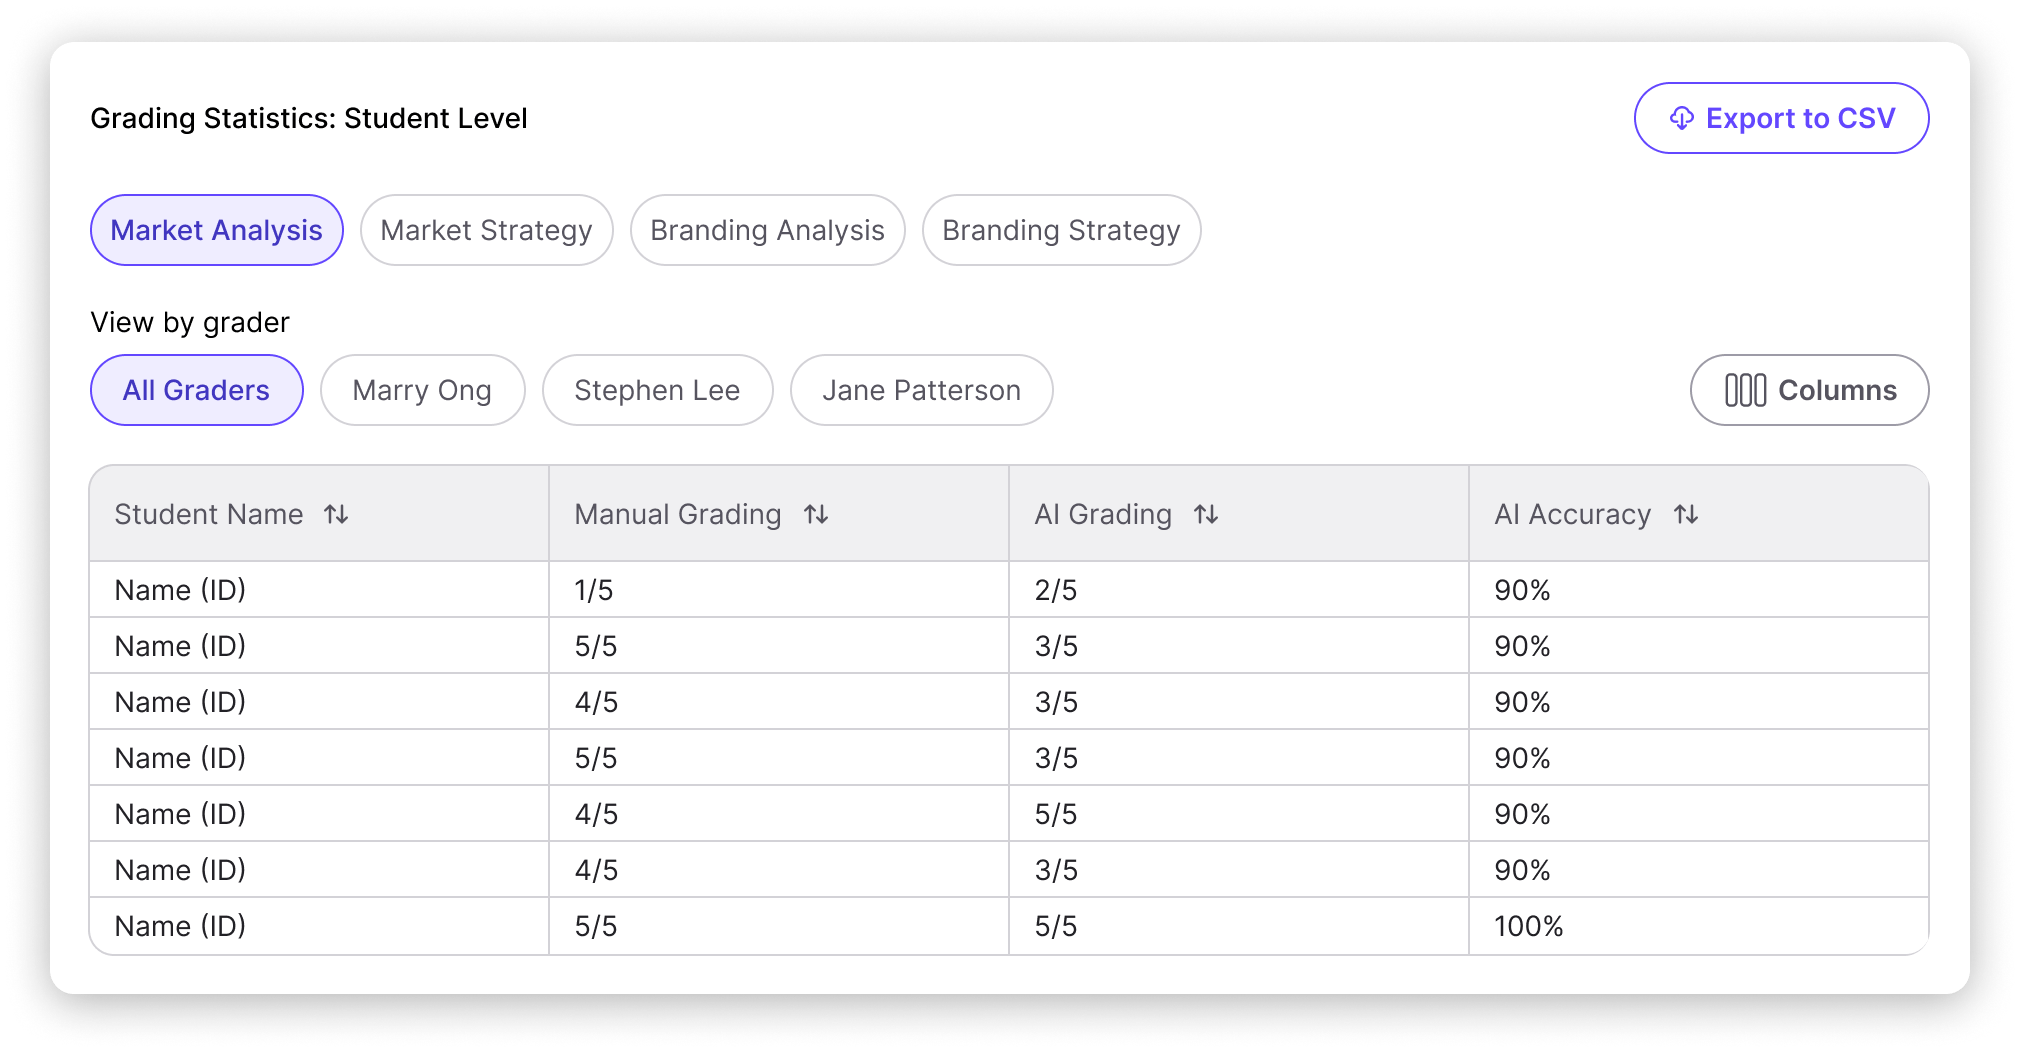Select the Market Analysis tab
The image size is (2020, 1052).
tap(216, 230)
